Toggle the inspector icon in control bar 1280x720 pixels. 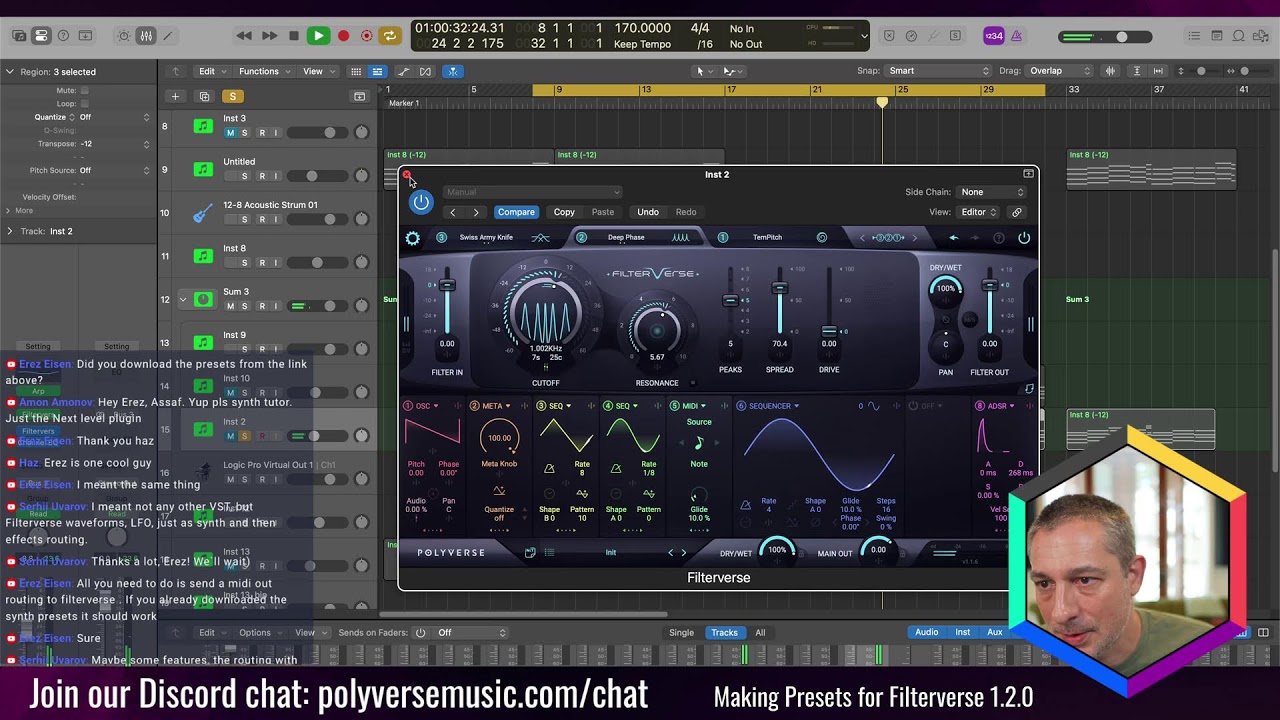click(41, 36)
